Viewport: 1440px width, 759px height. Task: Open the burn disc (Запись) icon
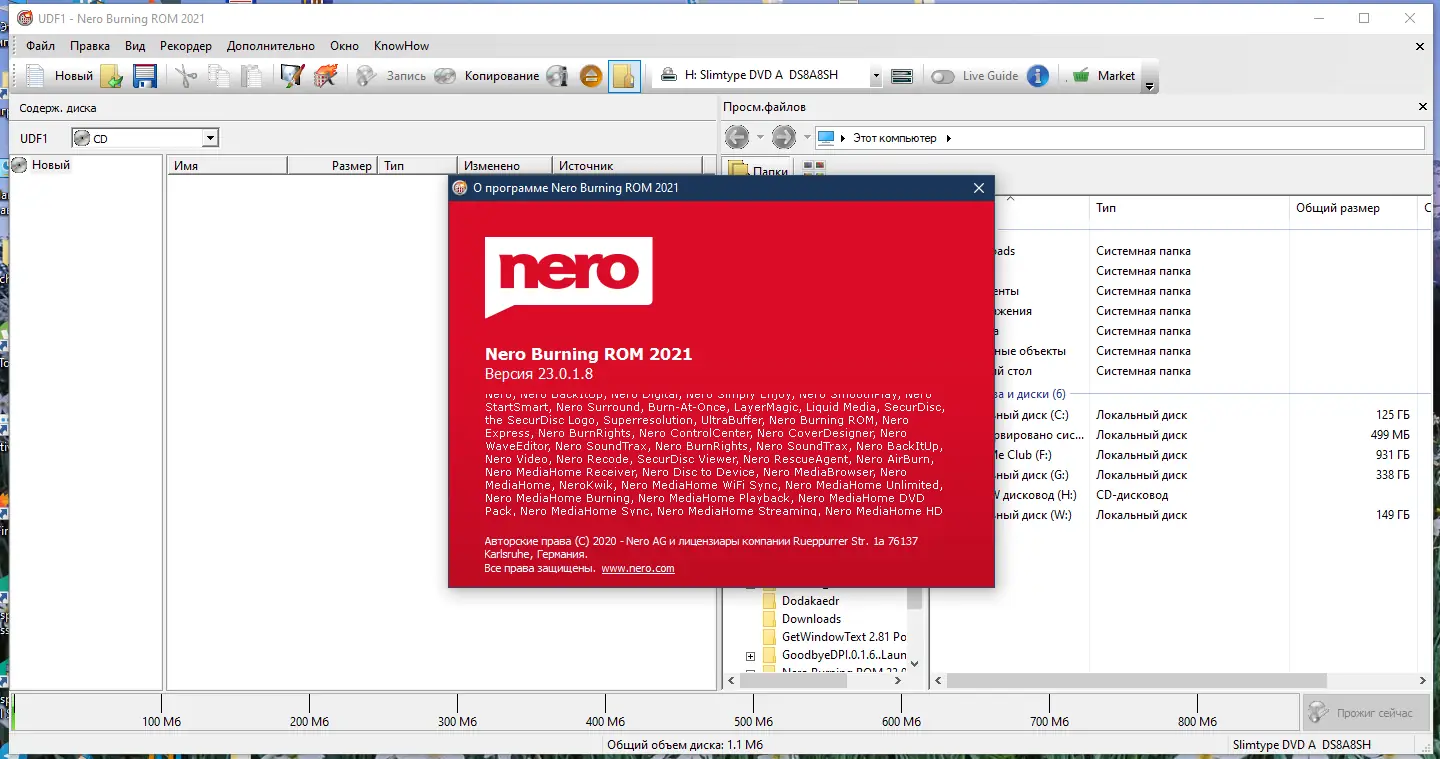[x=368, y=75]
